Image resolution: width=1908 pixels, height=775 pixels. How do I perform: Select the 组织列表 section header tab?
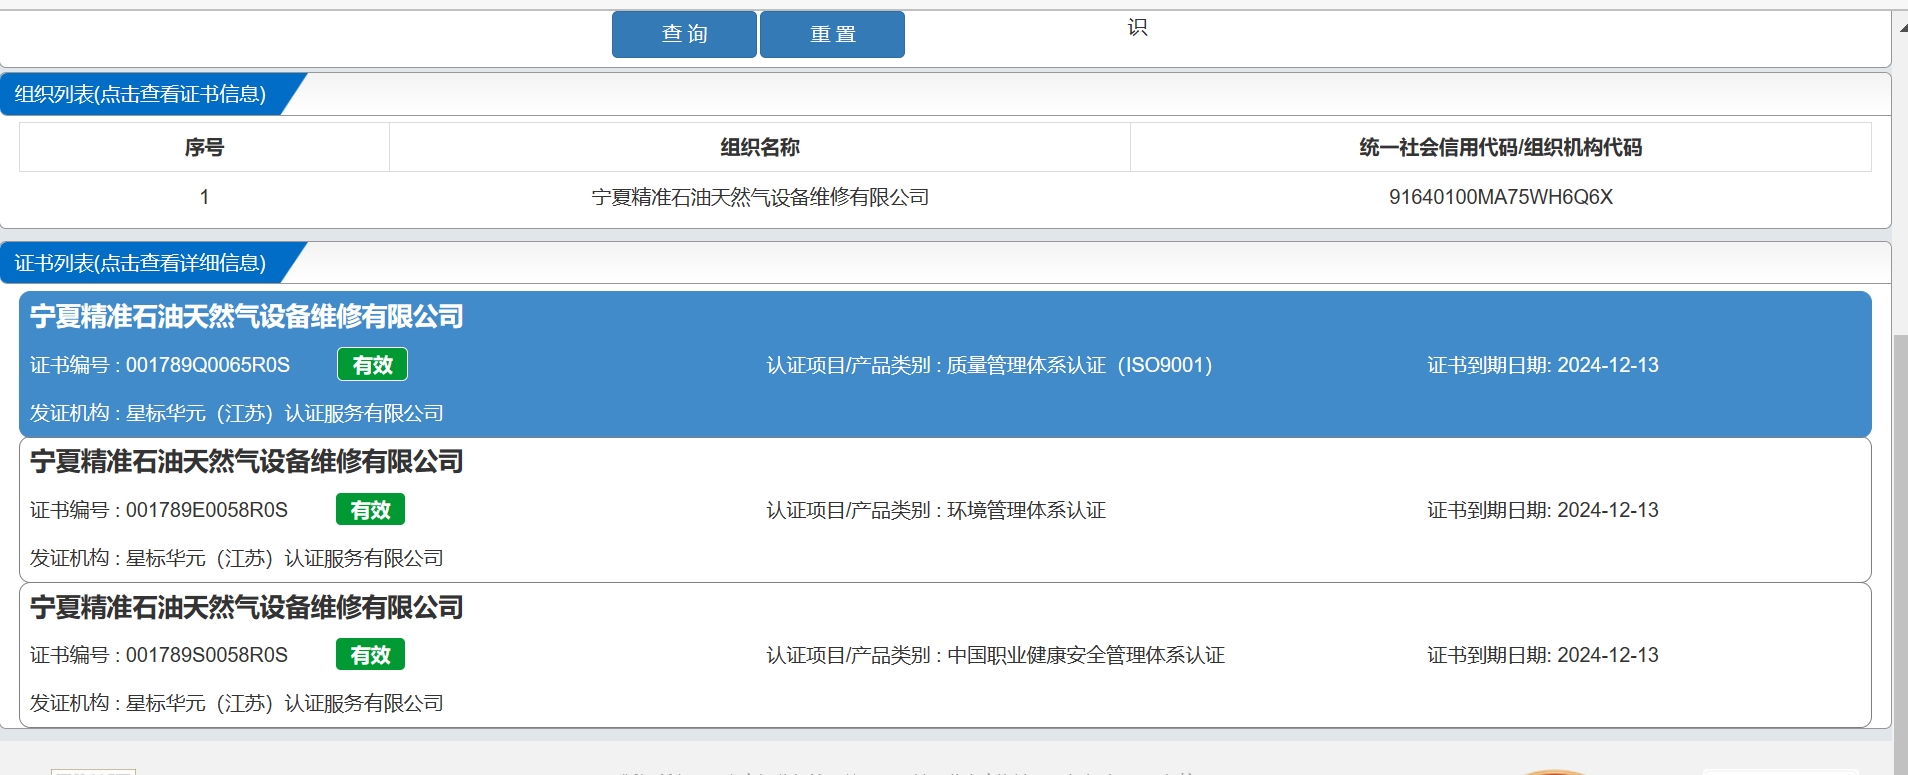(140, 94)
